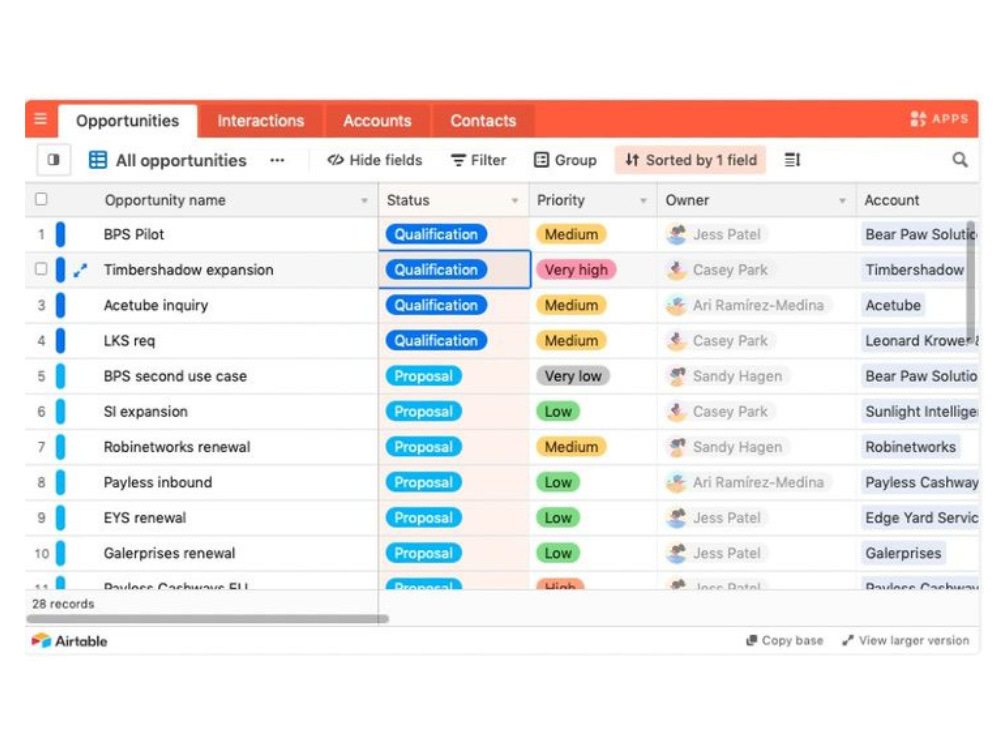This screenshot has height=750, width=1000.
Task: Switch to the Contacts tab
Action: (x=483, y=121)
